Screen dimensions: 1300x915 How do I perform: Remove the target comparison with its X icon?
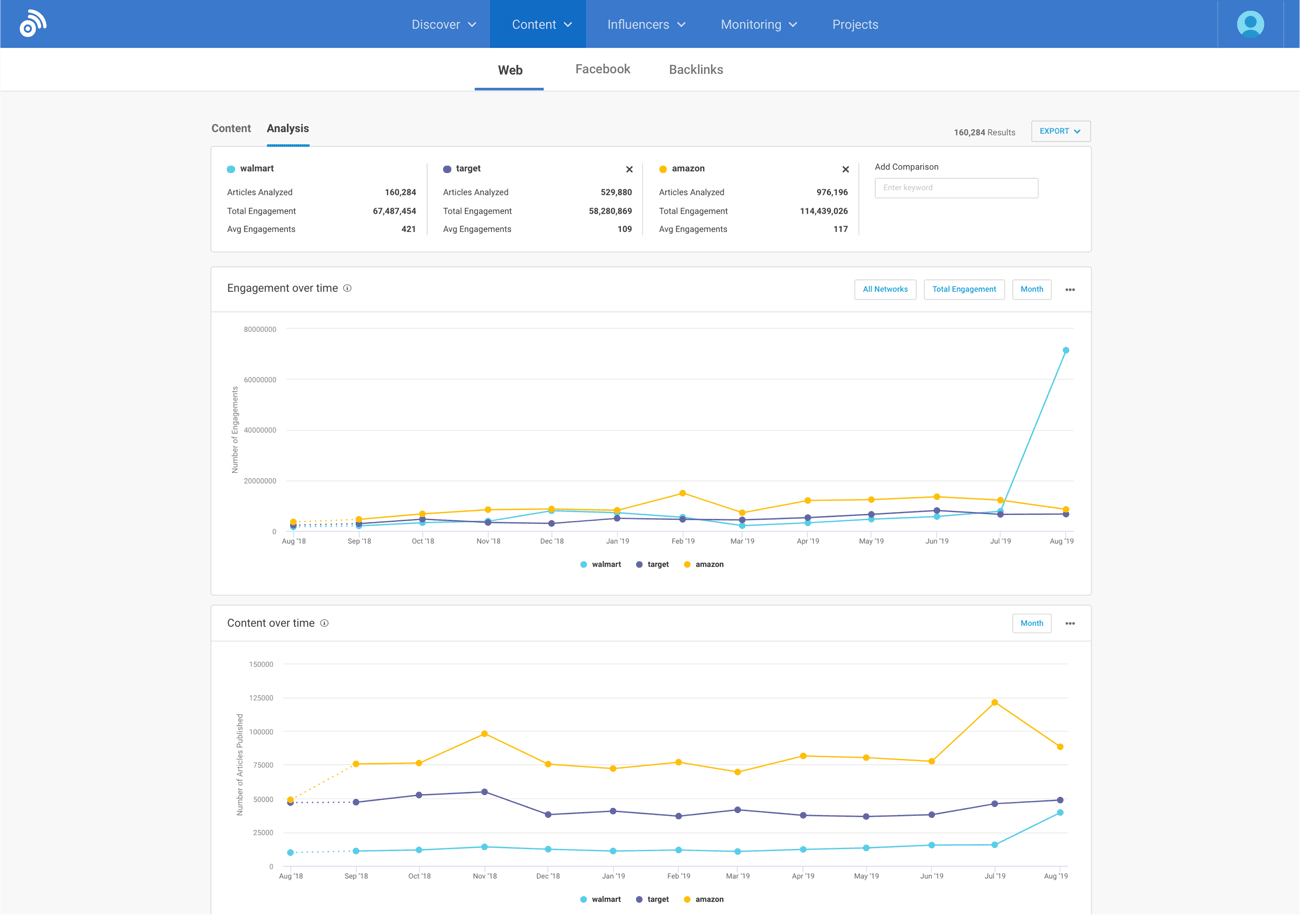point(628,169)
